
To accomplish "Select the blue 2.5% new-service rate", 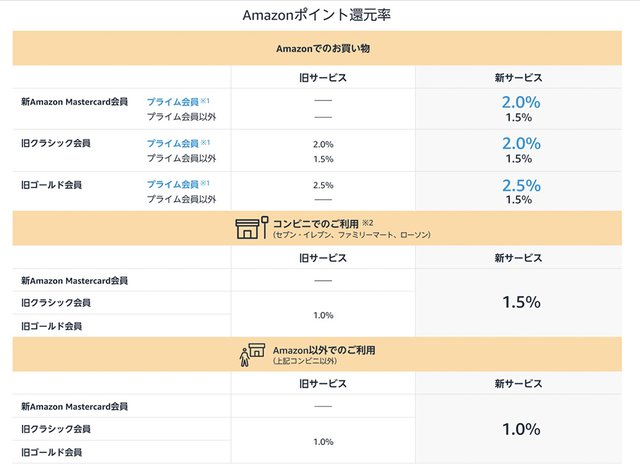I will coord(520,185).
